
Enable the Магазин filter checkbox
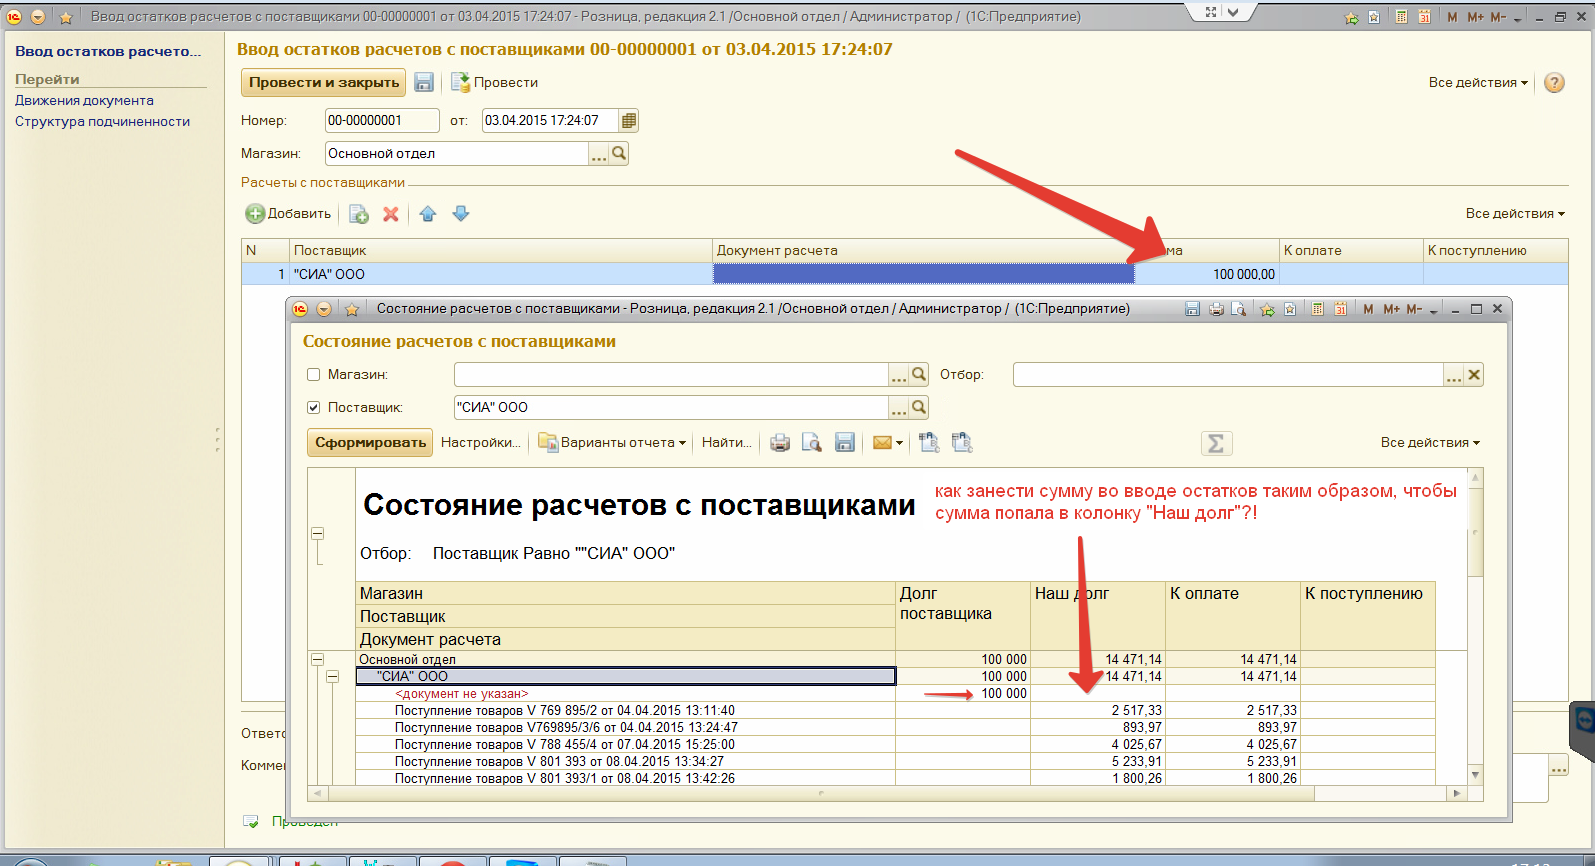click(314, 375)
